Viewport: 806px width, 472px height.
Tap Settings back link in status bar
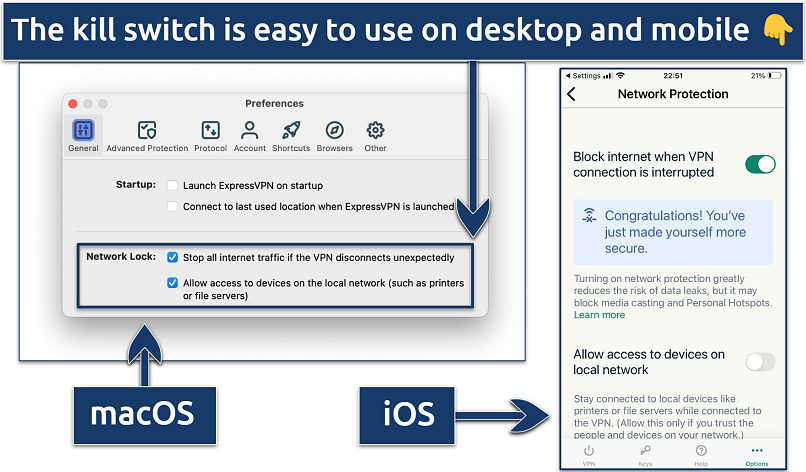point(586,75)
